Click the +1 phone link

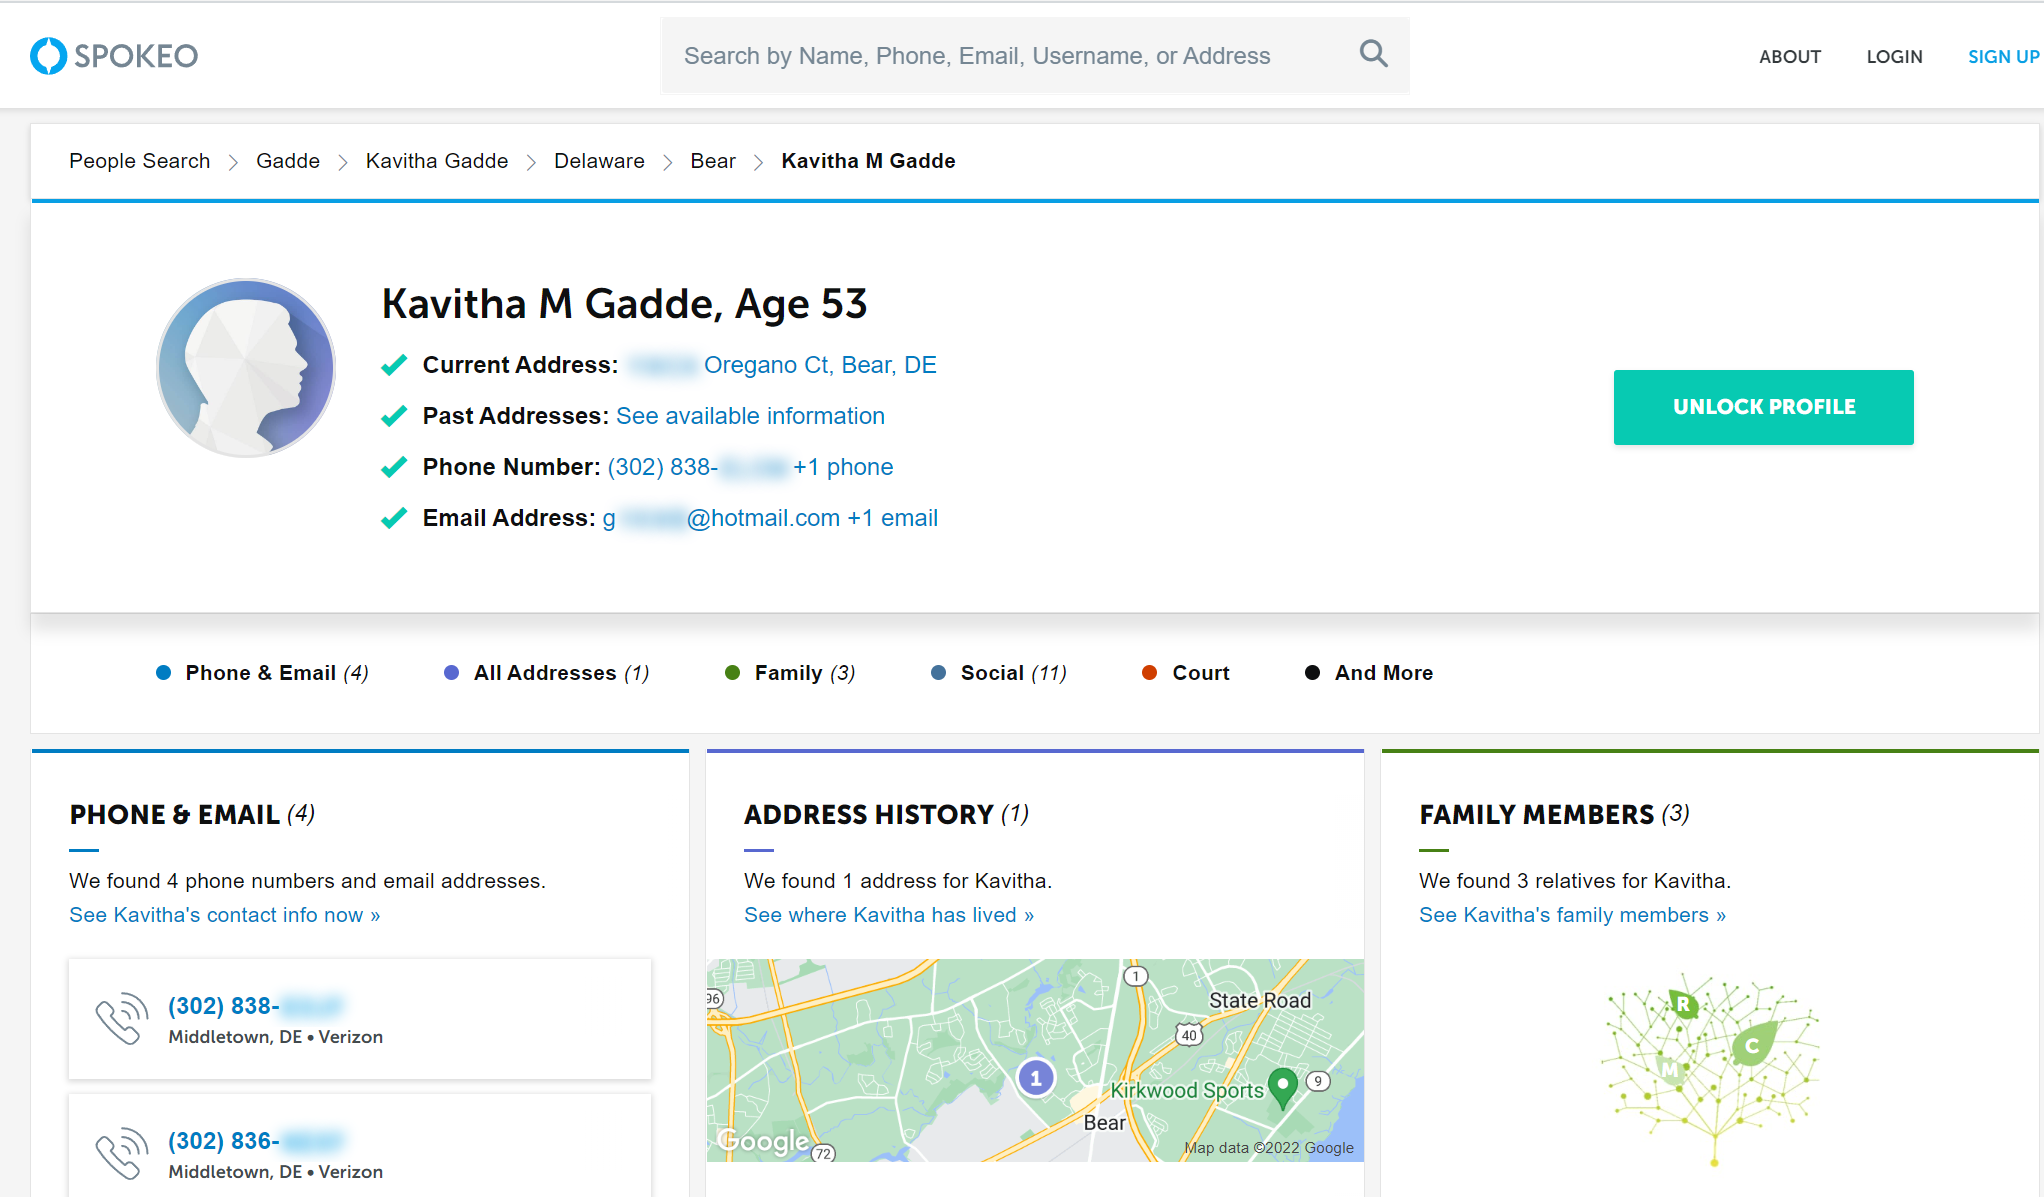click(843, 467)
